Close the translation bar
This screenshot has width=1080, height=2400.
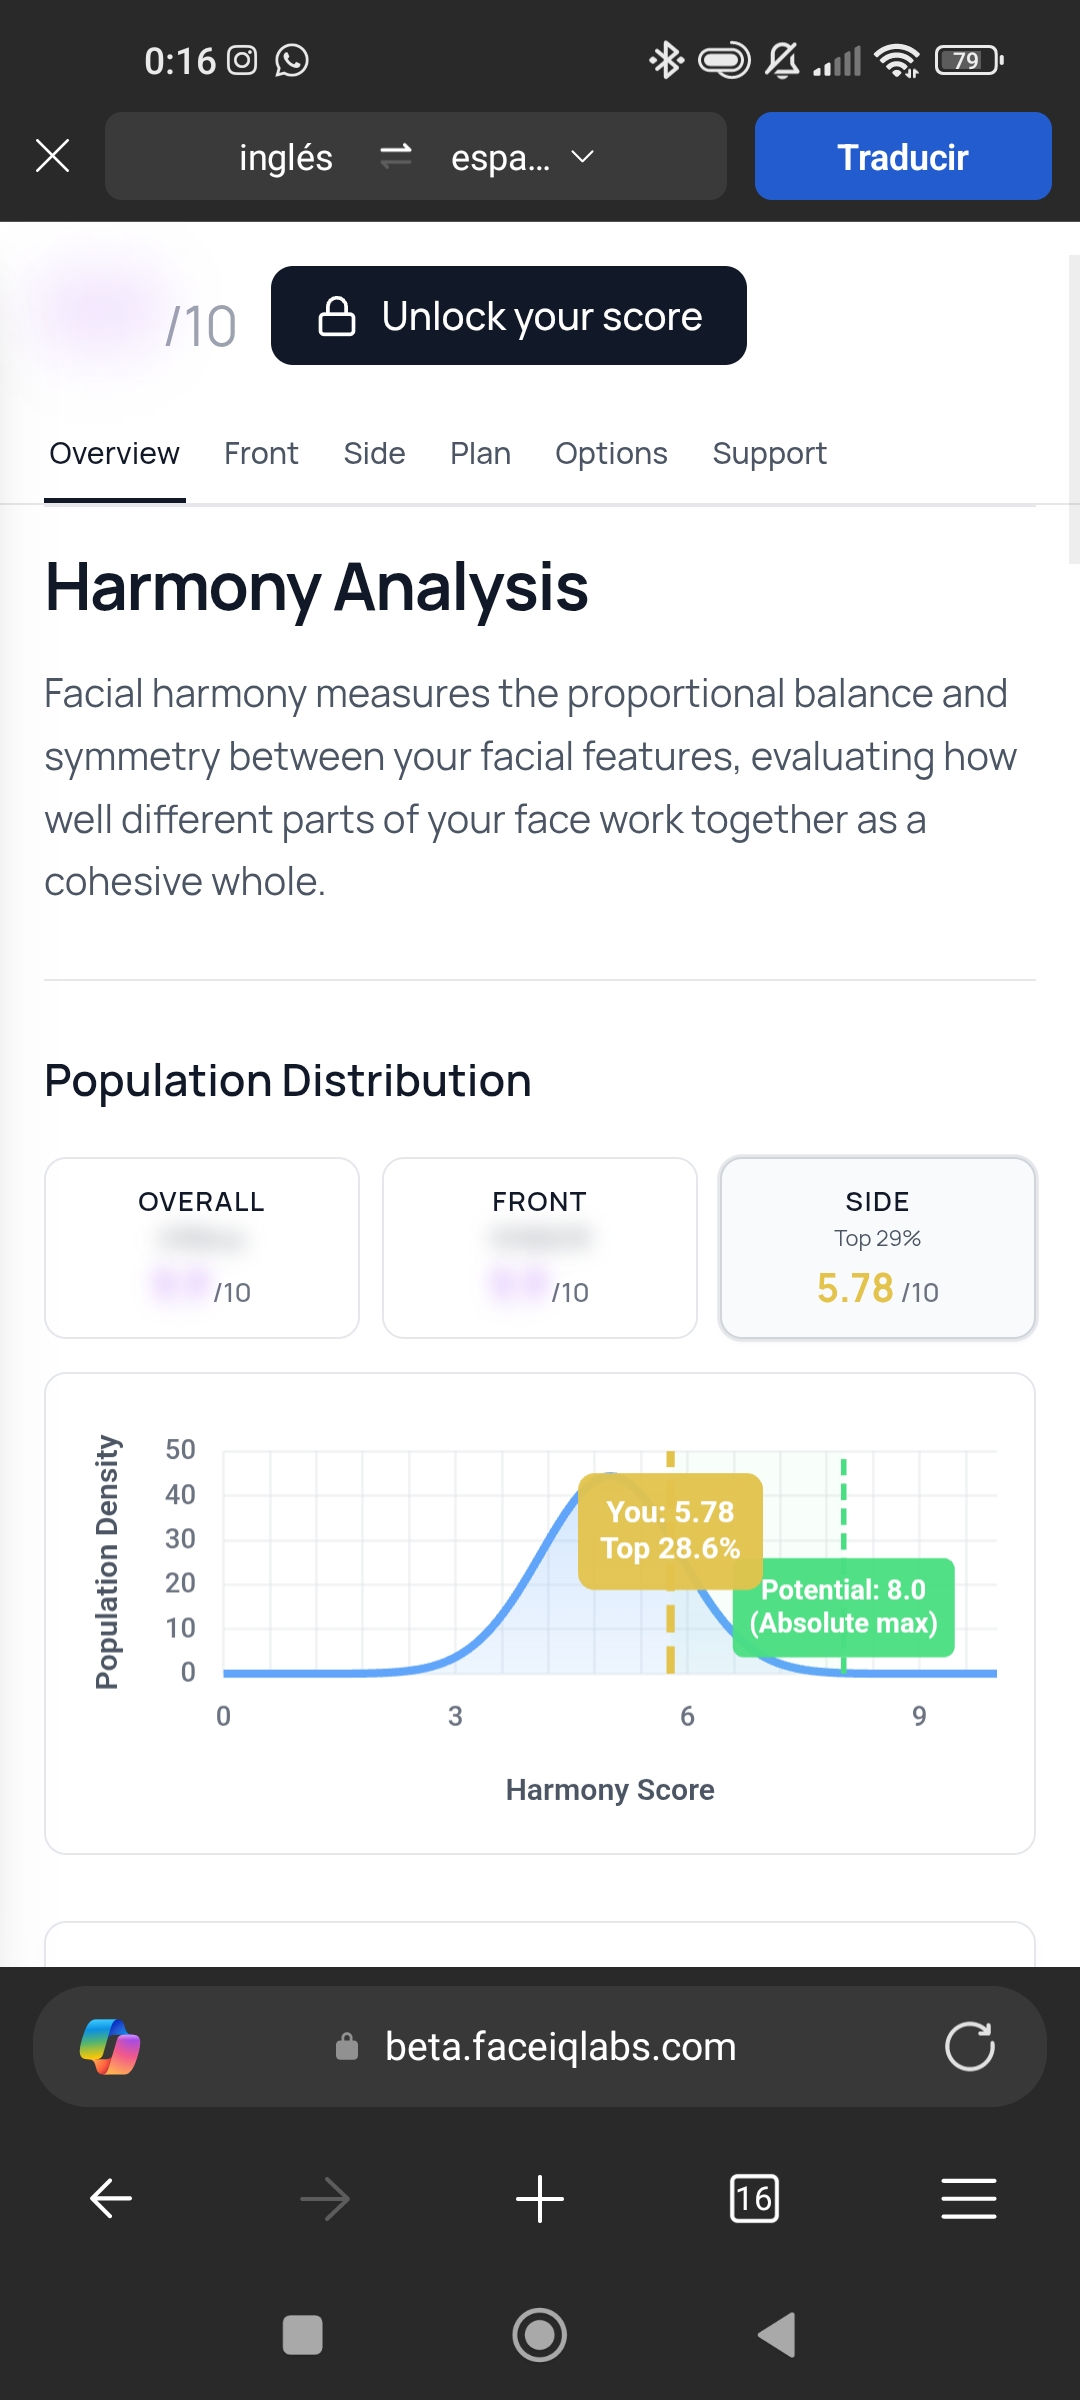52,156
